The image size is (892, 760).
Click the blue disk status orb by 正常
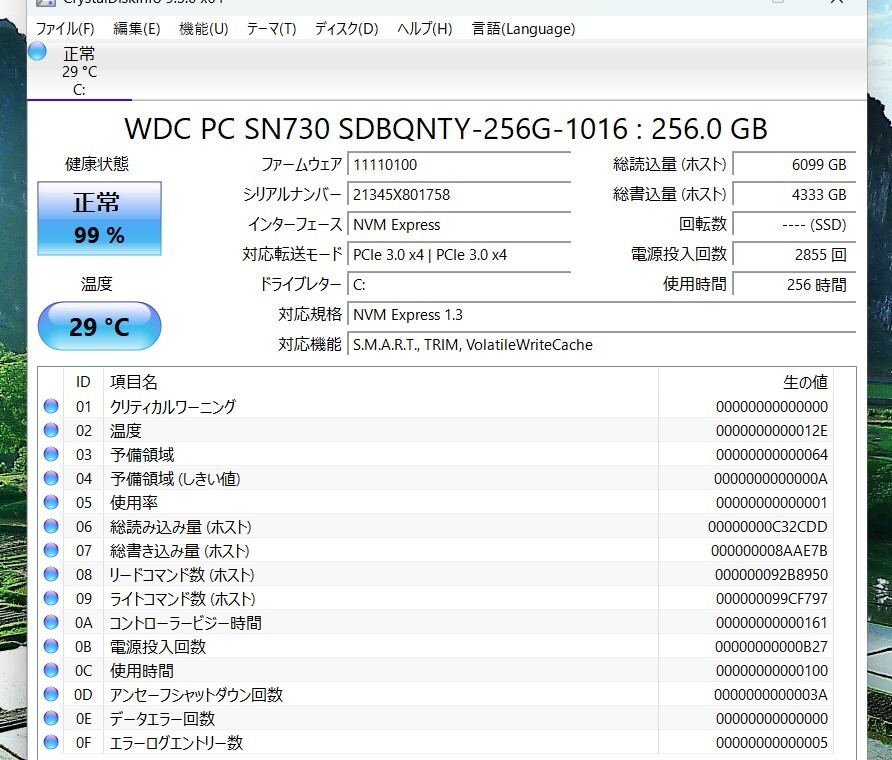37,51
